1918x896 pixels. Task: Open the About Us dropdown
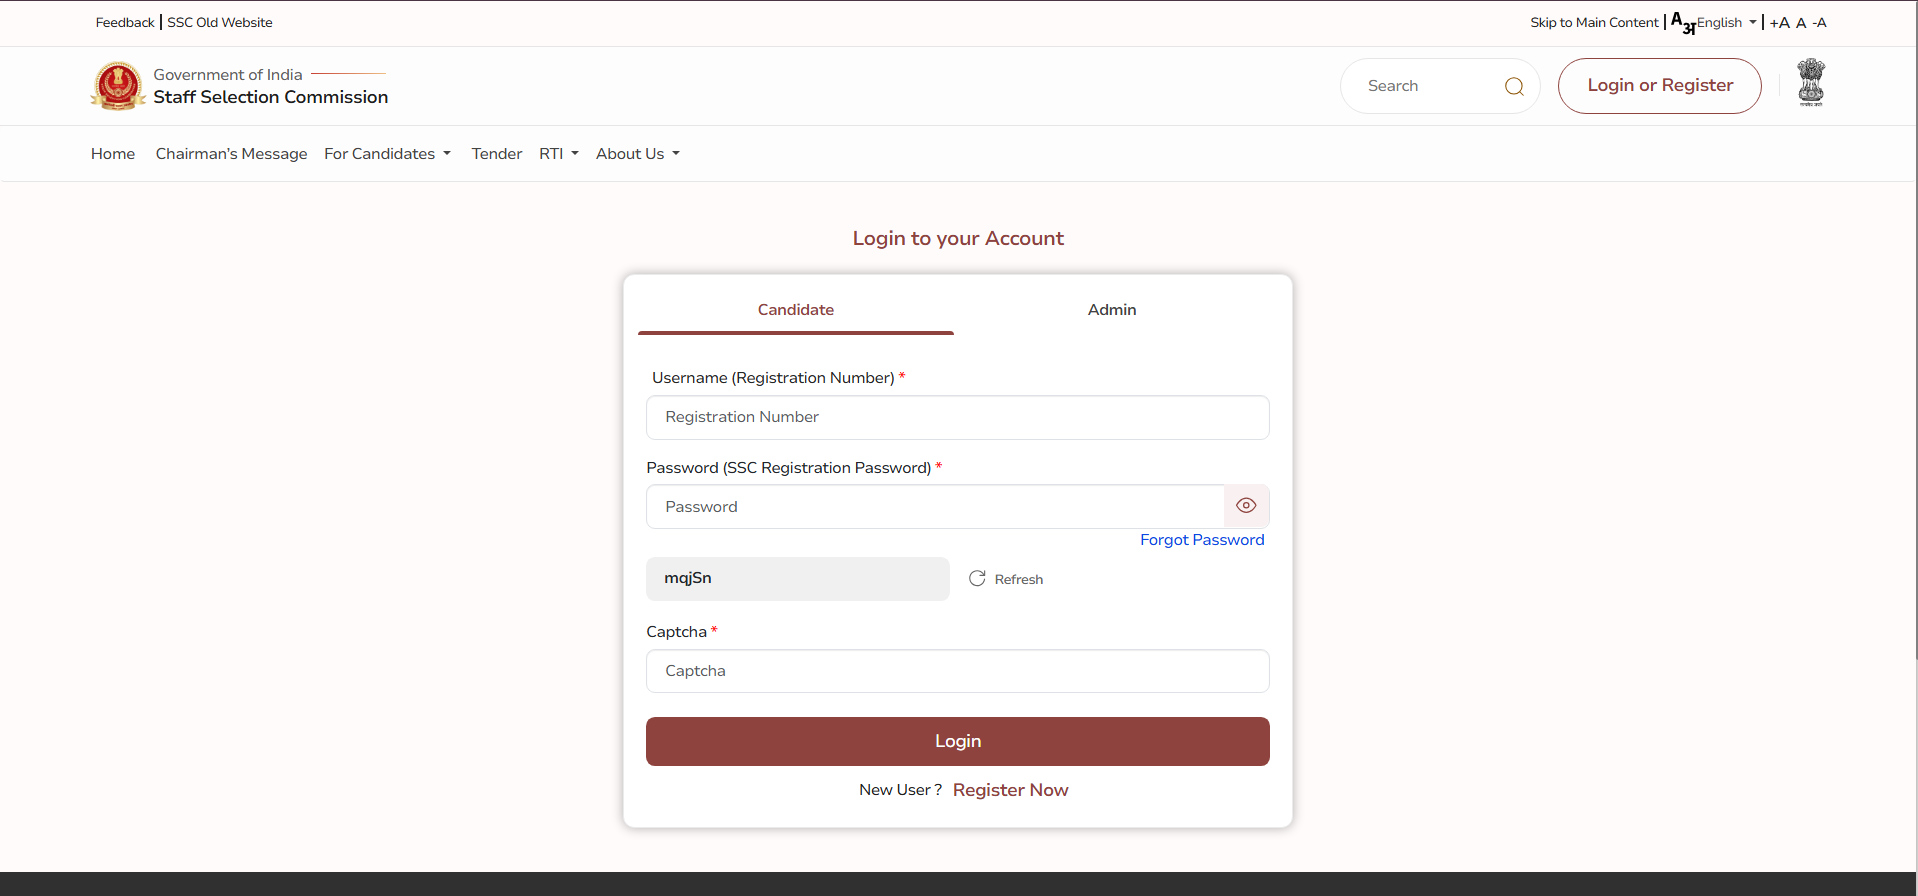coord(637,154)
